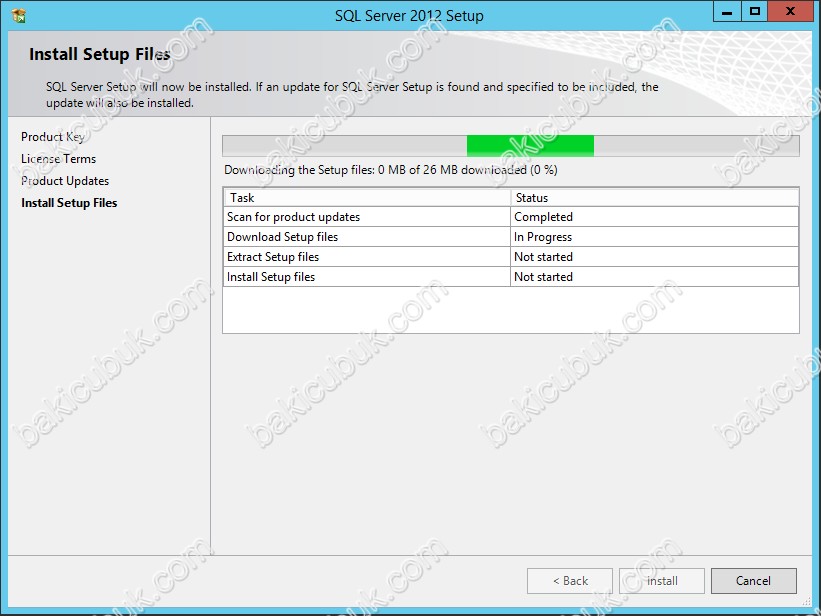Image resolution: width=821 pixels, height=616 pixels.
Task: Click the Task column header
Action: click(368, 198)
